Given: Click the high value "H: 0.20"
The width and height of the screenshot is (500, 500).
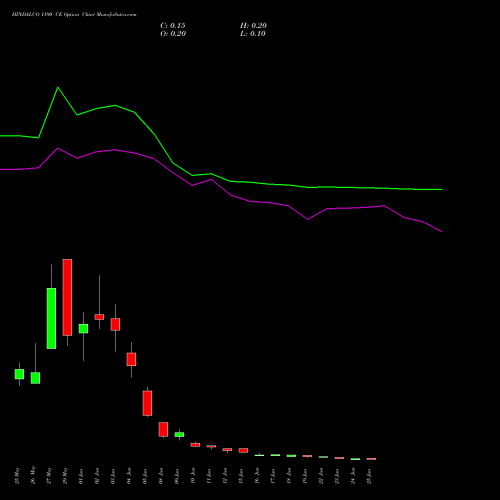Looking at the screenshot, I should point(253,26).
